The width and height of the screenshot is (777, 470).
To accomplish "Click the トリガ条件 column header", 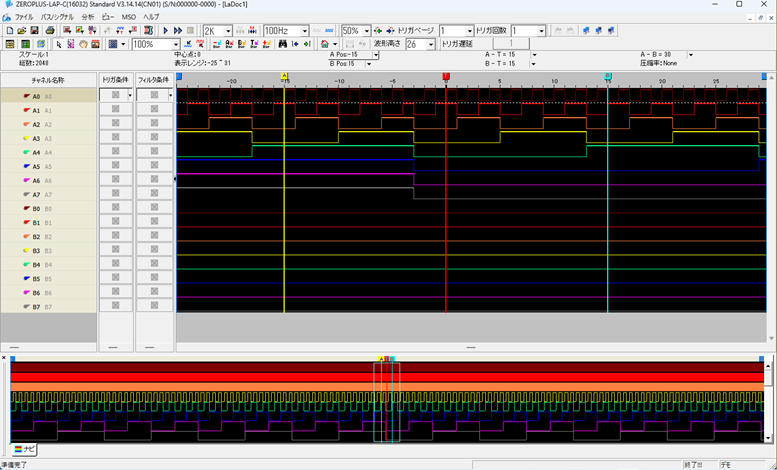I will [115, 80].
